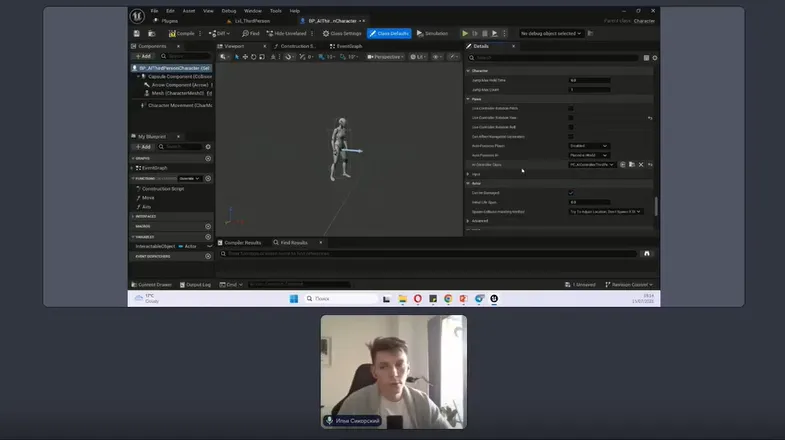Toggle Use Controller Rotation Pitch checkbox
The height and width of the screenshot is (440, 785).
pyautogui.click(x=571, y=108)
